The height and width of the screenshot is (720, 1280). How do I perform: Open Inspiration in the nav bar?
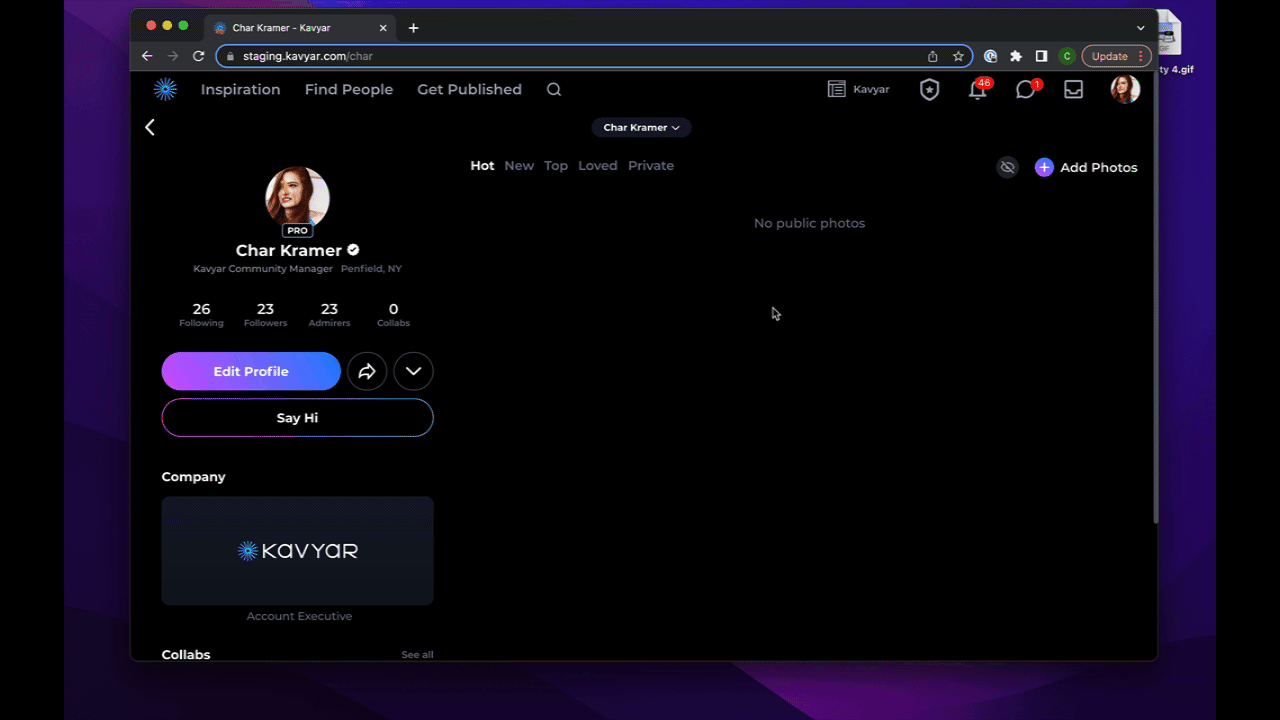coord(240,89)
